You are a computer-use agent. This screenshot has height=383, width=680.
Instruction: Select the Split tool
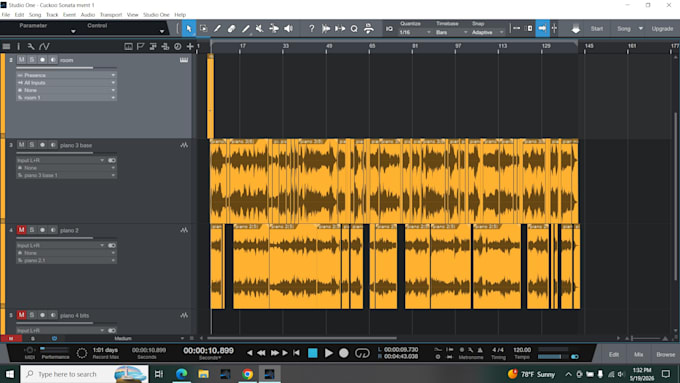217,29
